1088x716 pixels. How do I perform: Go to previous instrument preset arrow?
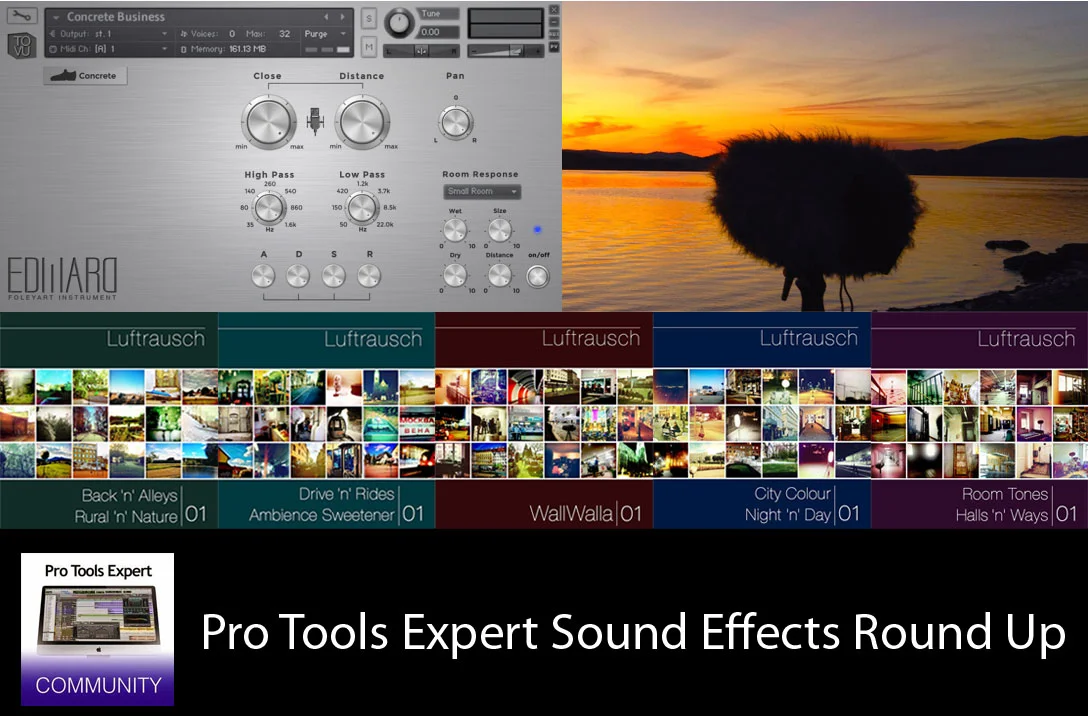tap(326, 17)
